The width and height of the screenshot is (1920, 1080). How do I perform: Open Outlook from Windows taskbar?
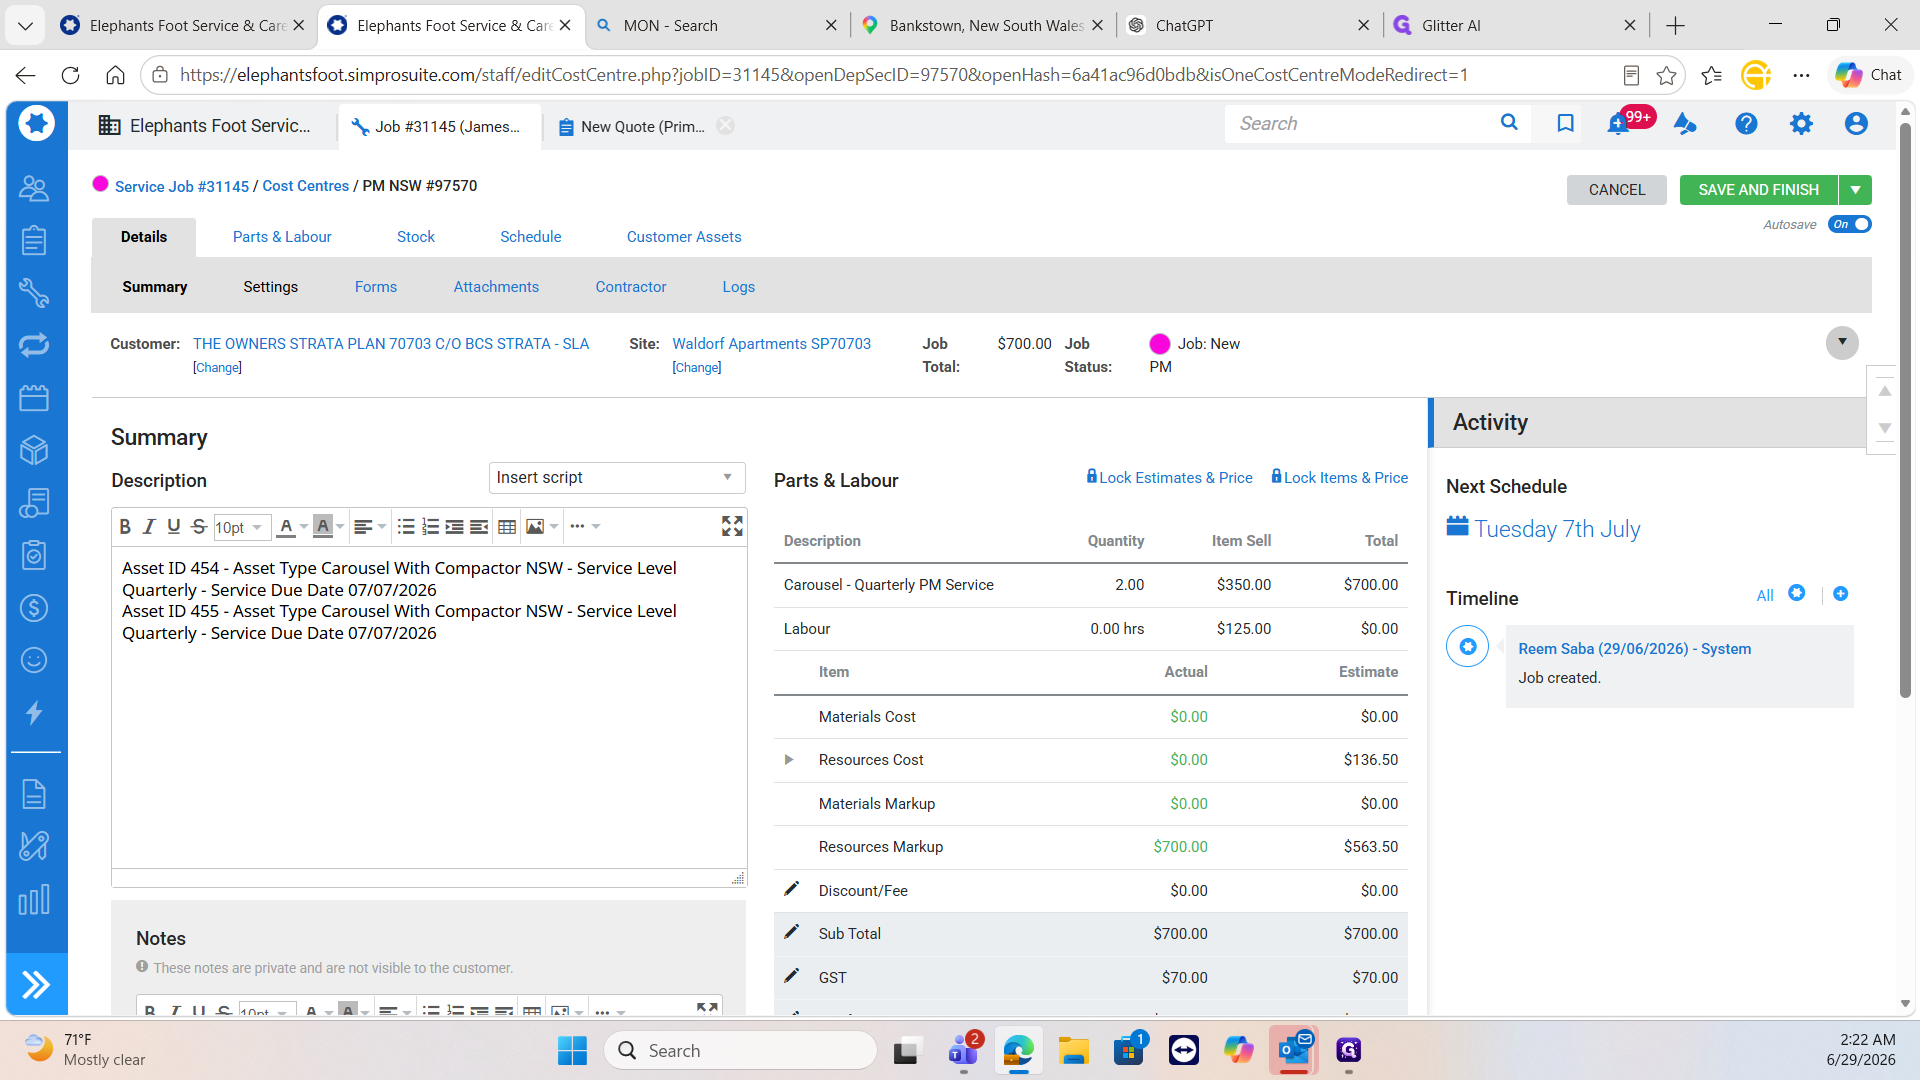click(x=1294, y=1050)
